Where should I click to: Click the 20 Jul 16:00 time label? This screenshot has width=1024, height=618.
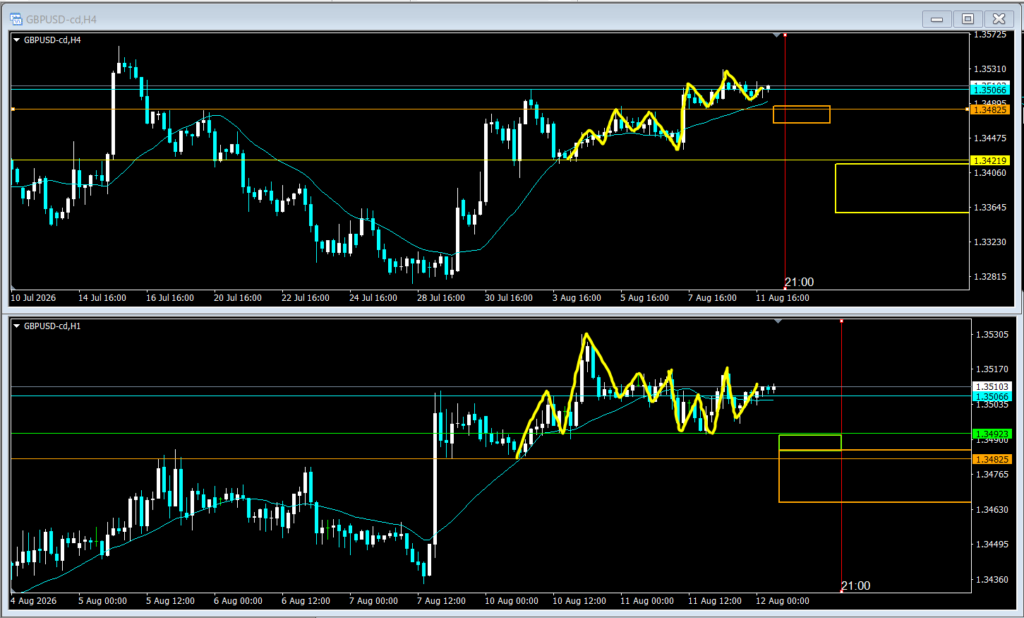click(238, 298)
